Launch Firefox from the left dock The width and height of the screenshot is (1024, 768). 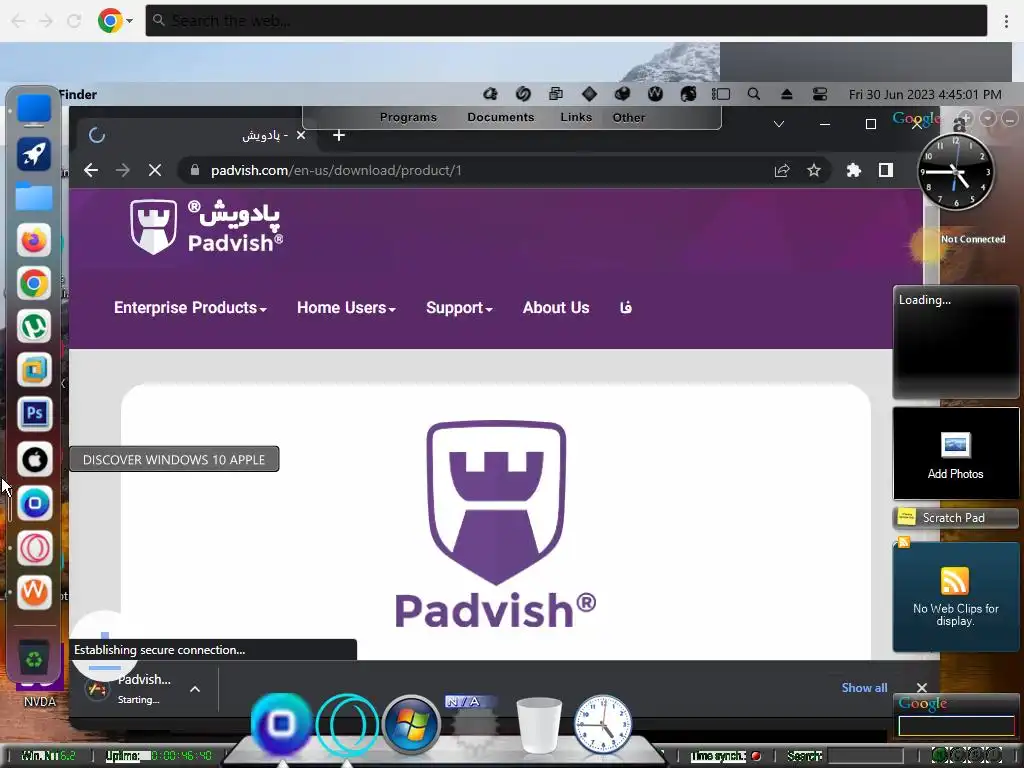[34, 240]
